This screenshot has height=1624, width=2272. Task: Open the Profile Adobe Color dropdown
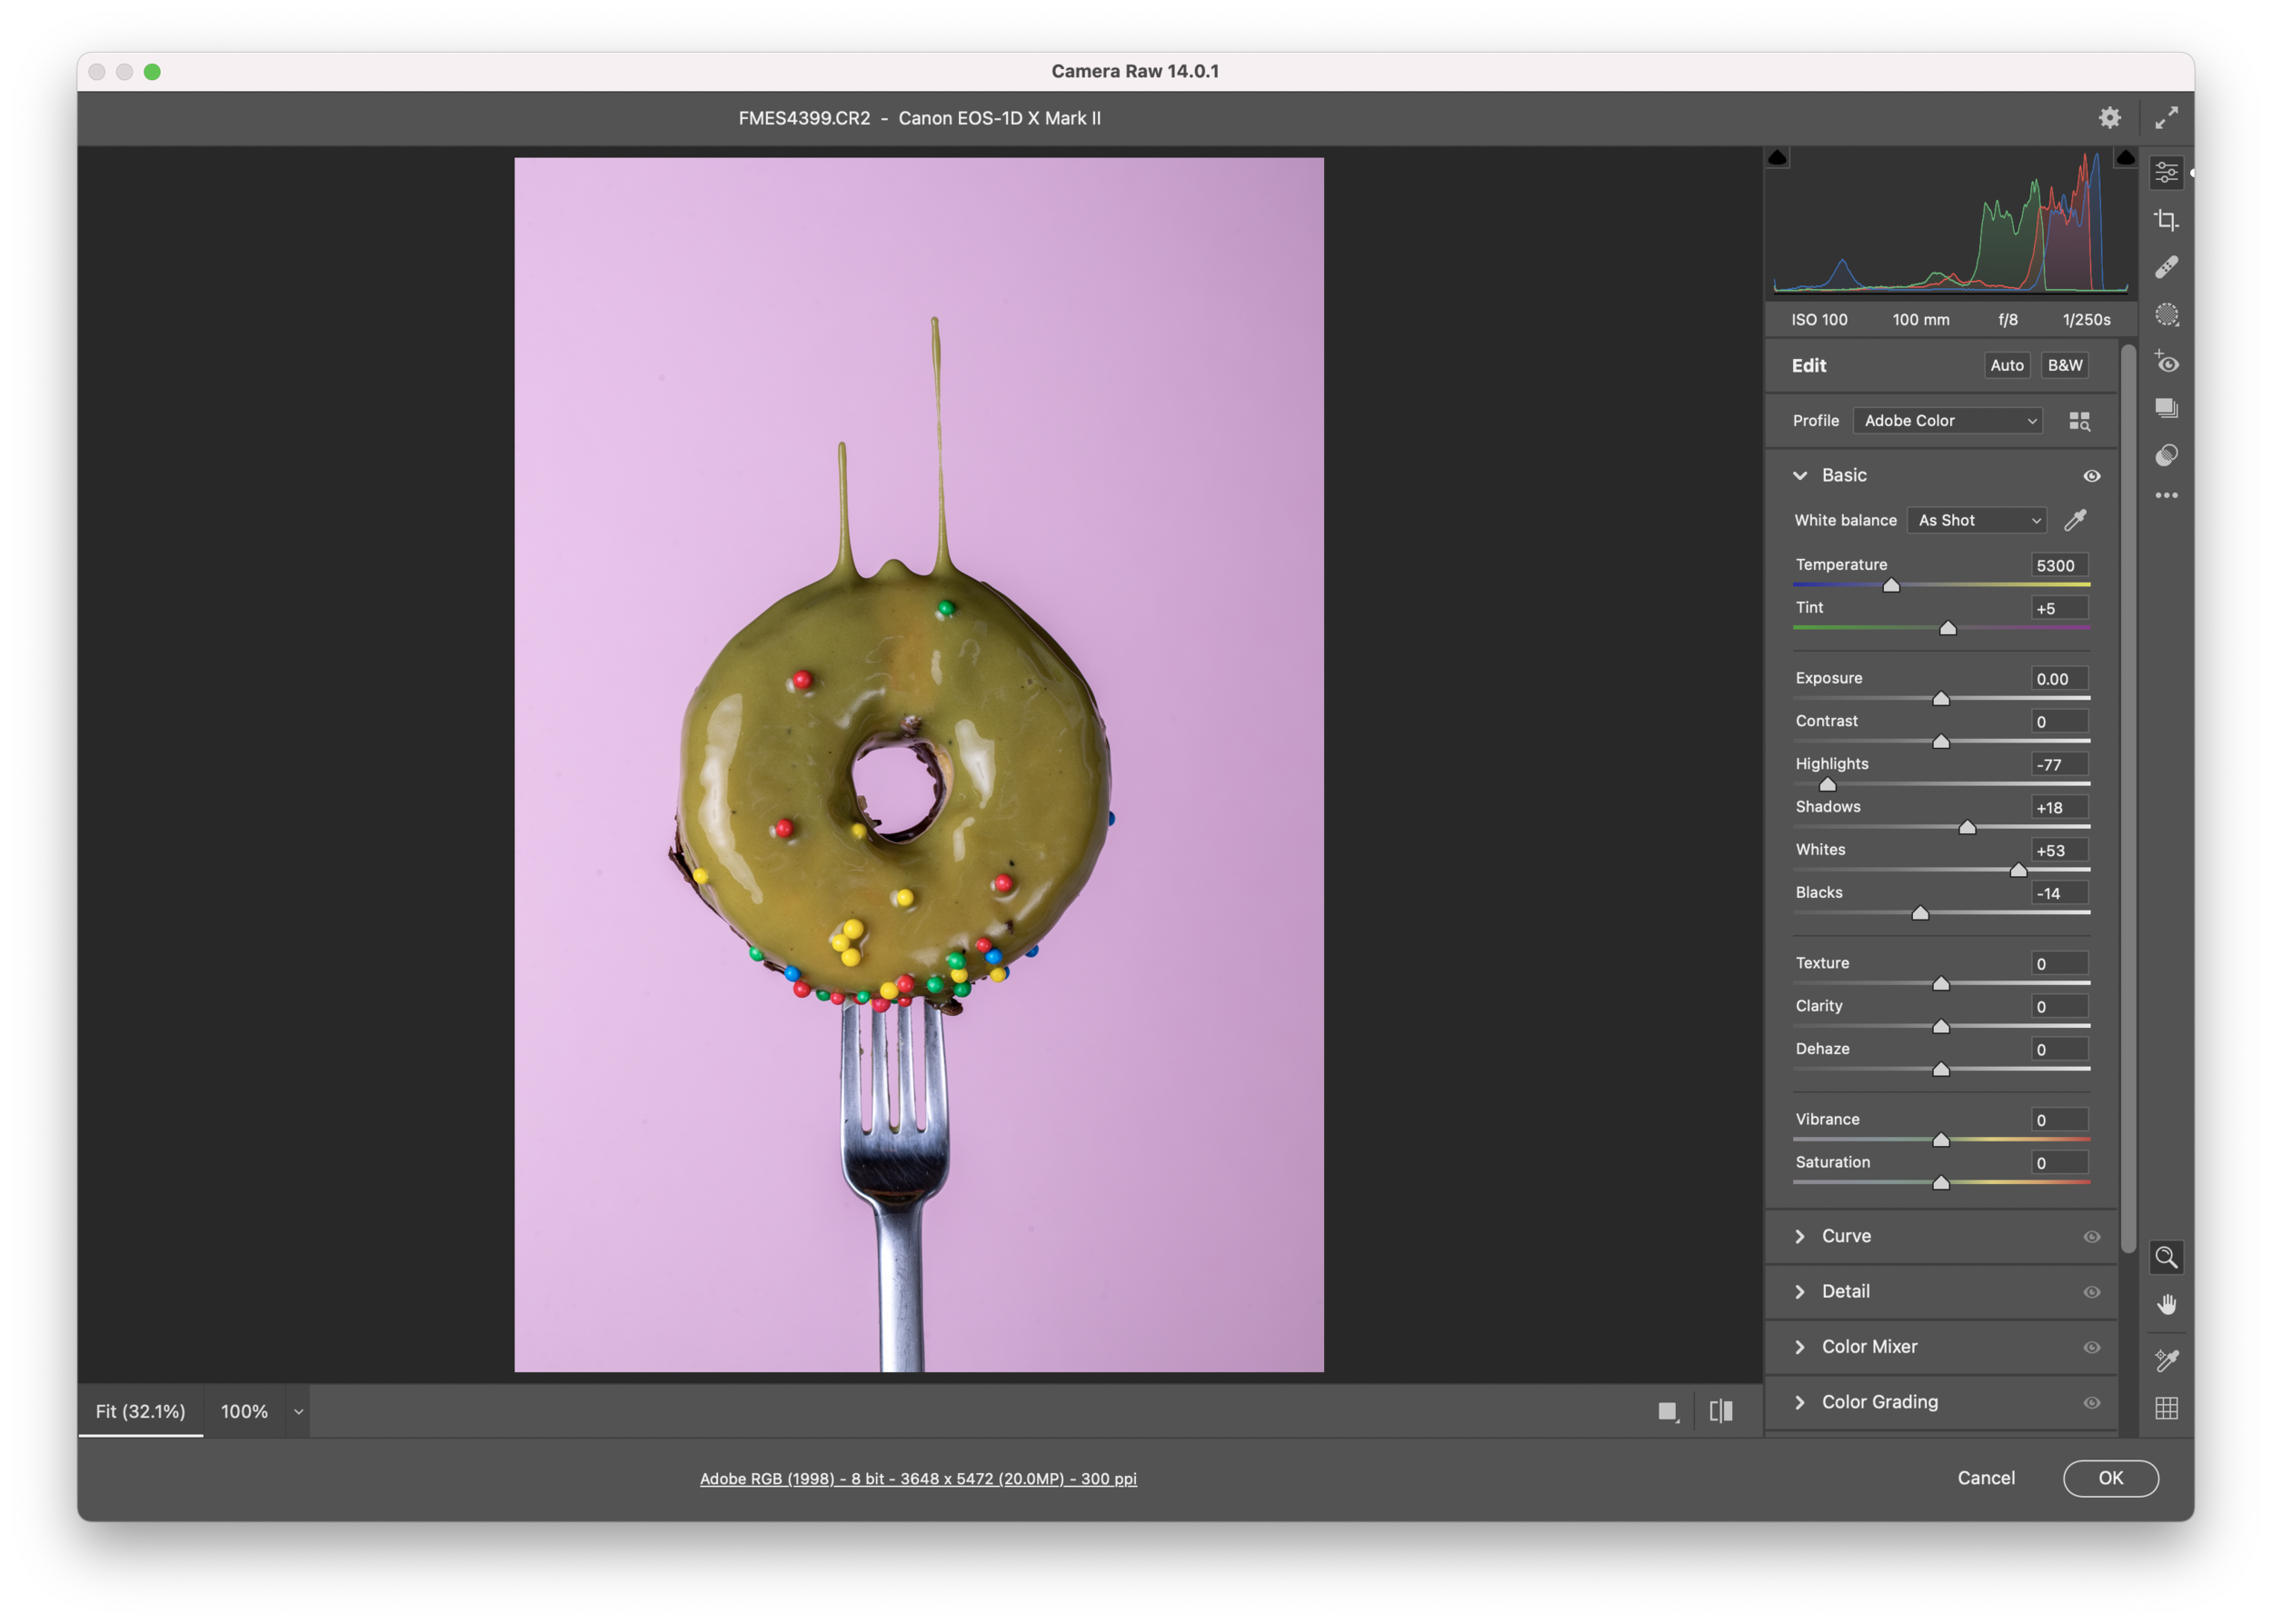pyautogui.click(x=1947, y=421)
